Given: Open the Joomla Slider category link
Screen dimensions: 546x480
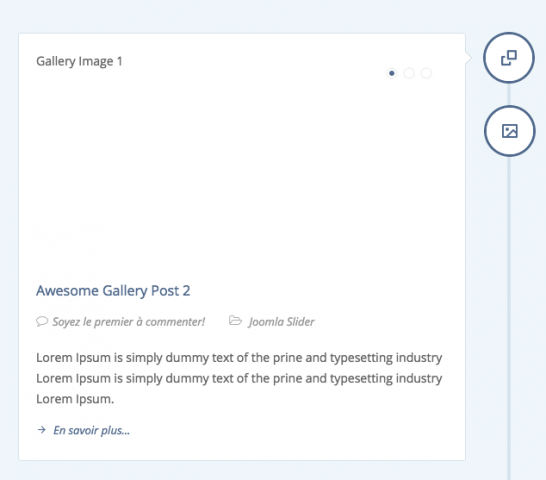Looking at the screenshot, I should pyautogui.click(x=281, y=322).
